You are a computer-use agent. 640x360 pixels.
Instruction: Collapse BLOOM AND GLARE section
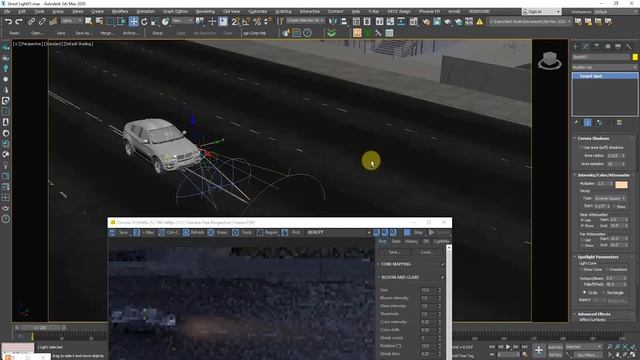click(x=400, y=277)
